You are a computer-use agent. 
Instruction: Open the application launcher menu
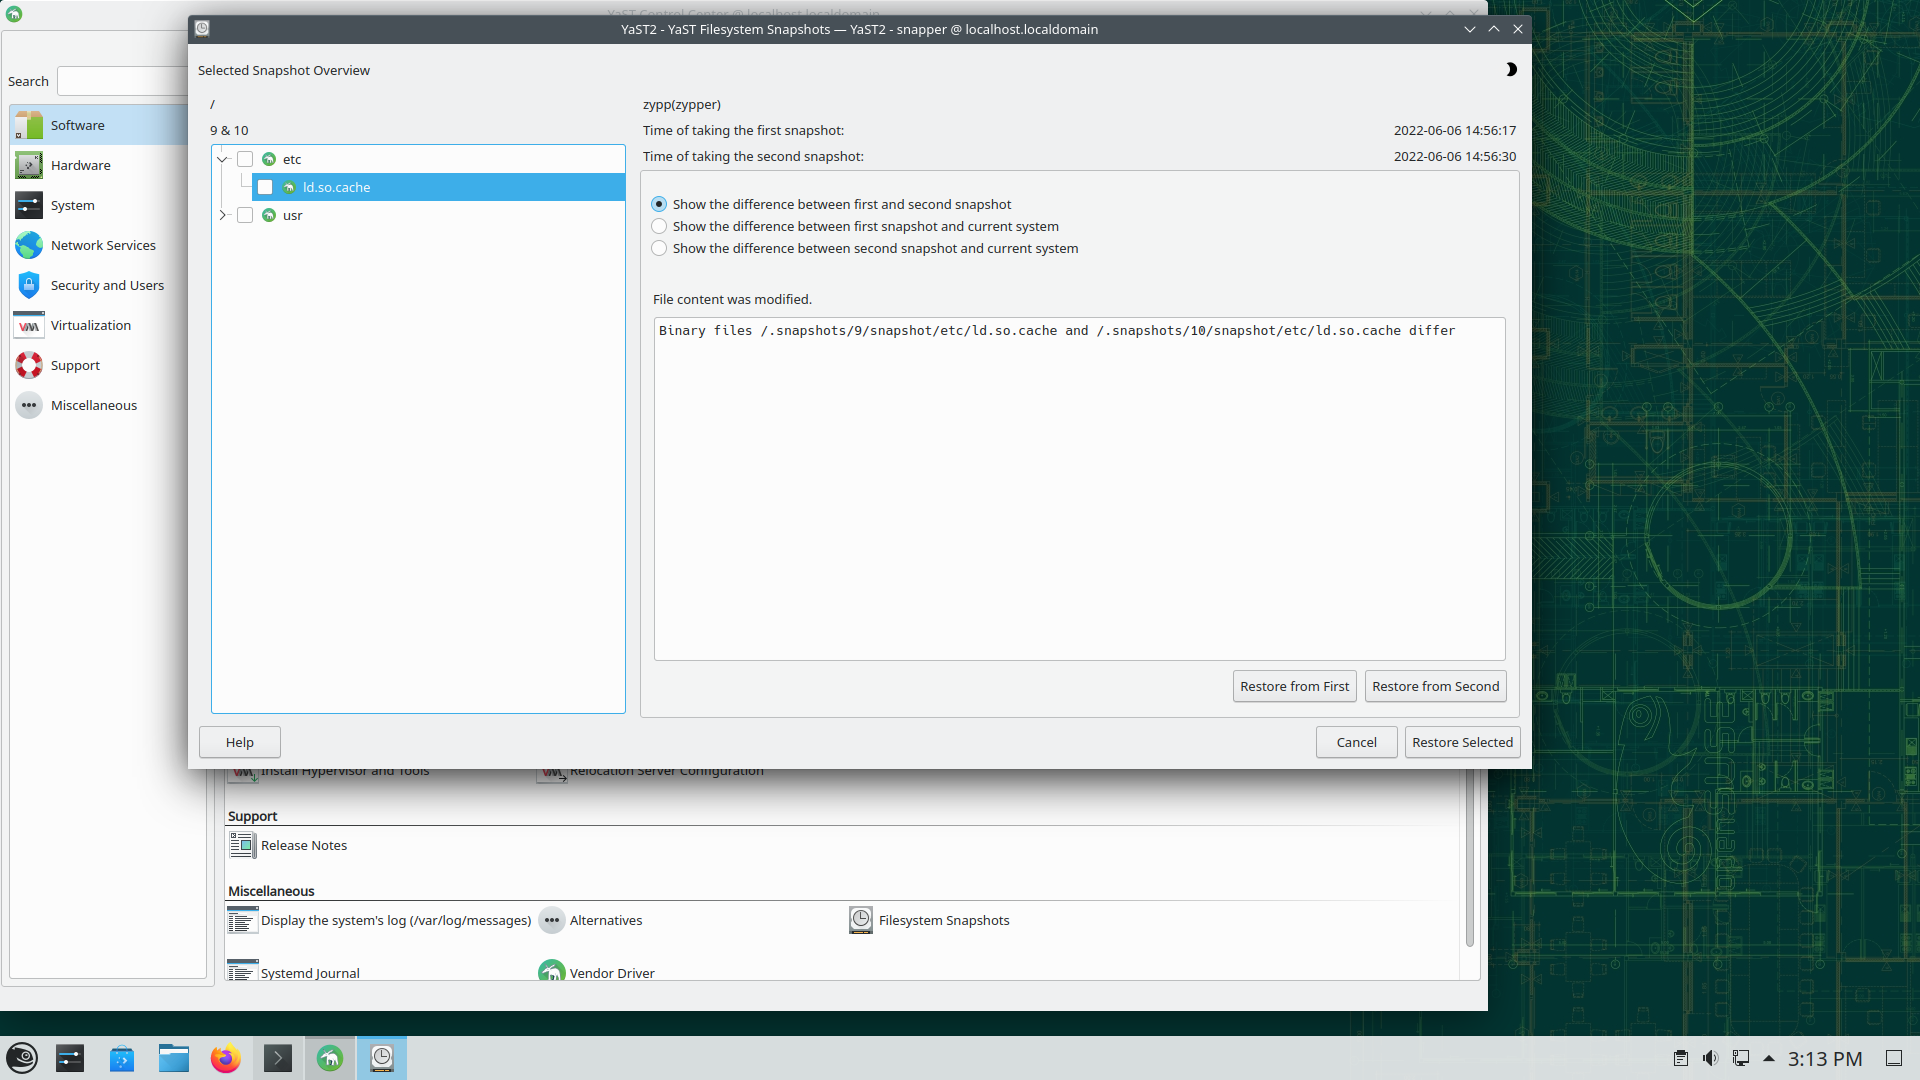pos(22,1058)
